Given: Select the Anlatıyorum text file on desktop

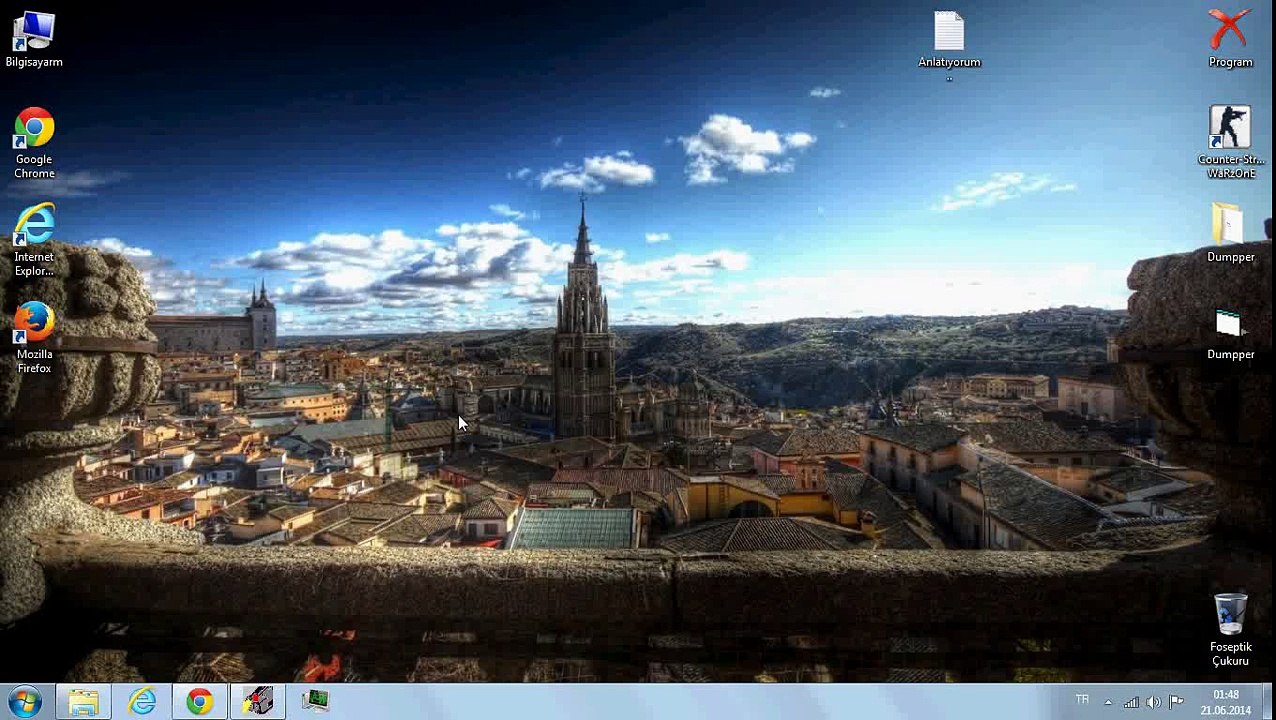Looking at the screenshot, I should point(949,45).
